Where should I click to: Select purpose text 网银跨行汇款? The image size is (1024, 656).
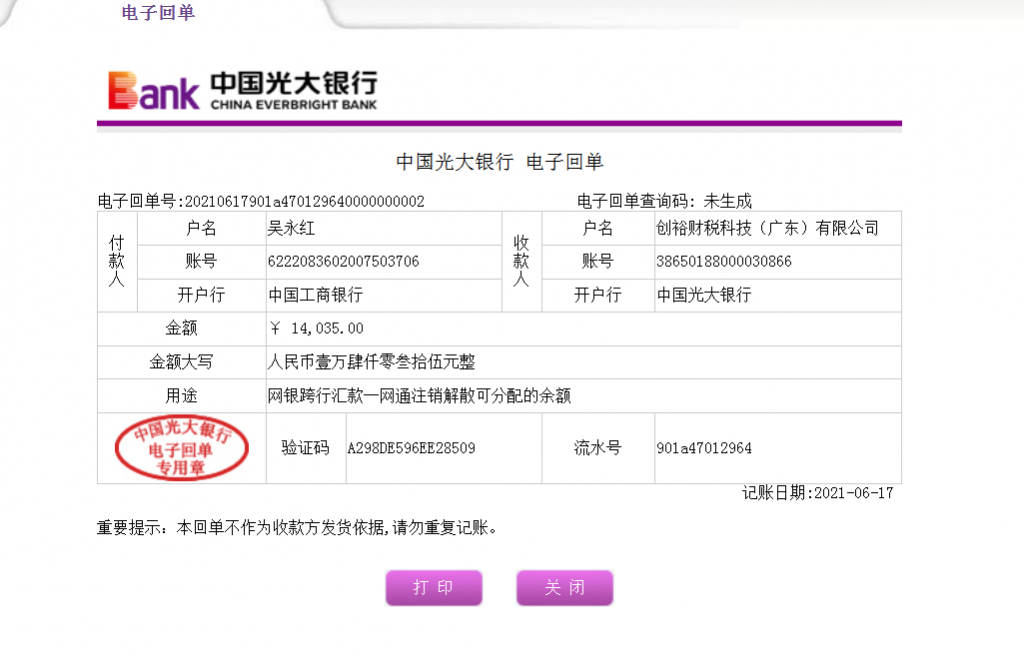pos(315,395)
